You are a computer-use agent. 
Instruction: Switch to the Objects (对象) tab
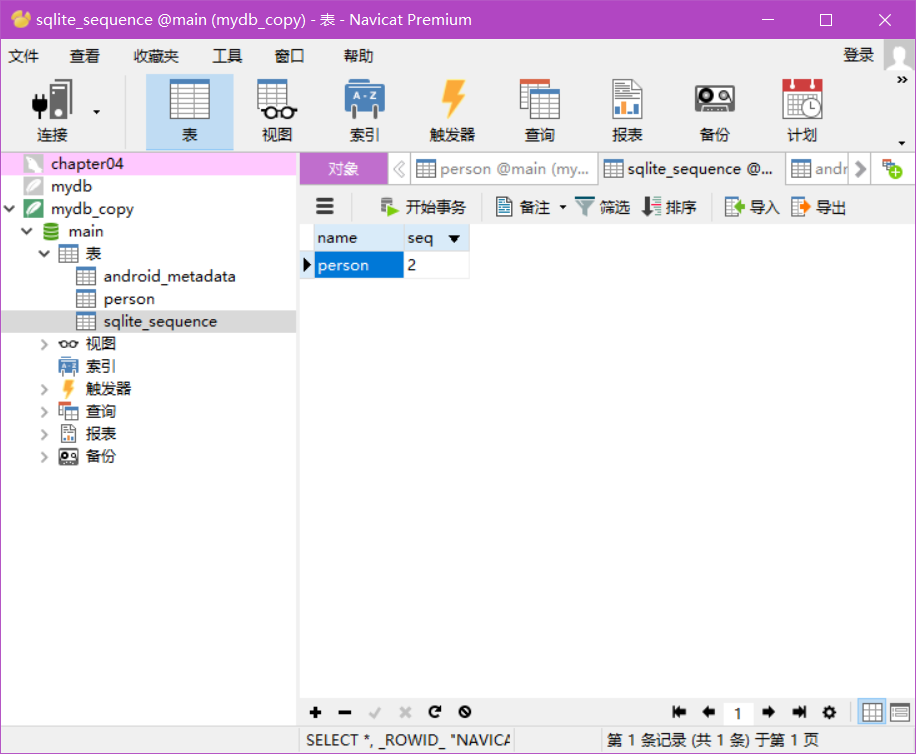pos(344,169)
